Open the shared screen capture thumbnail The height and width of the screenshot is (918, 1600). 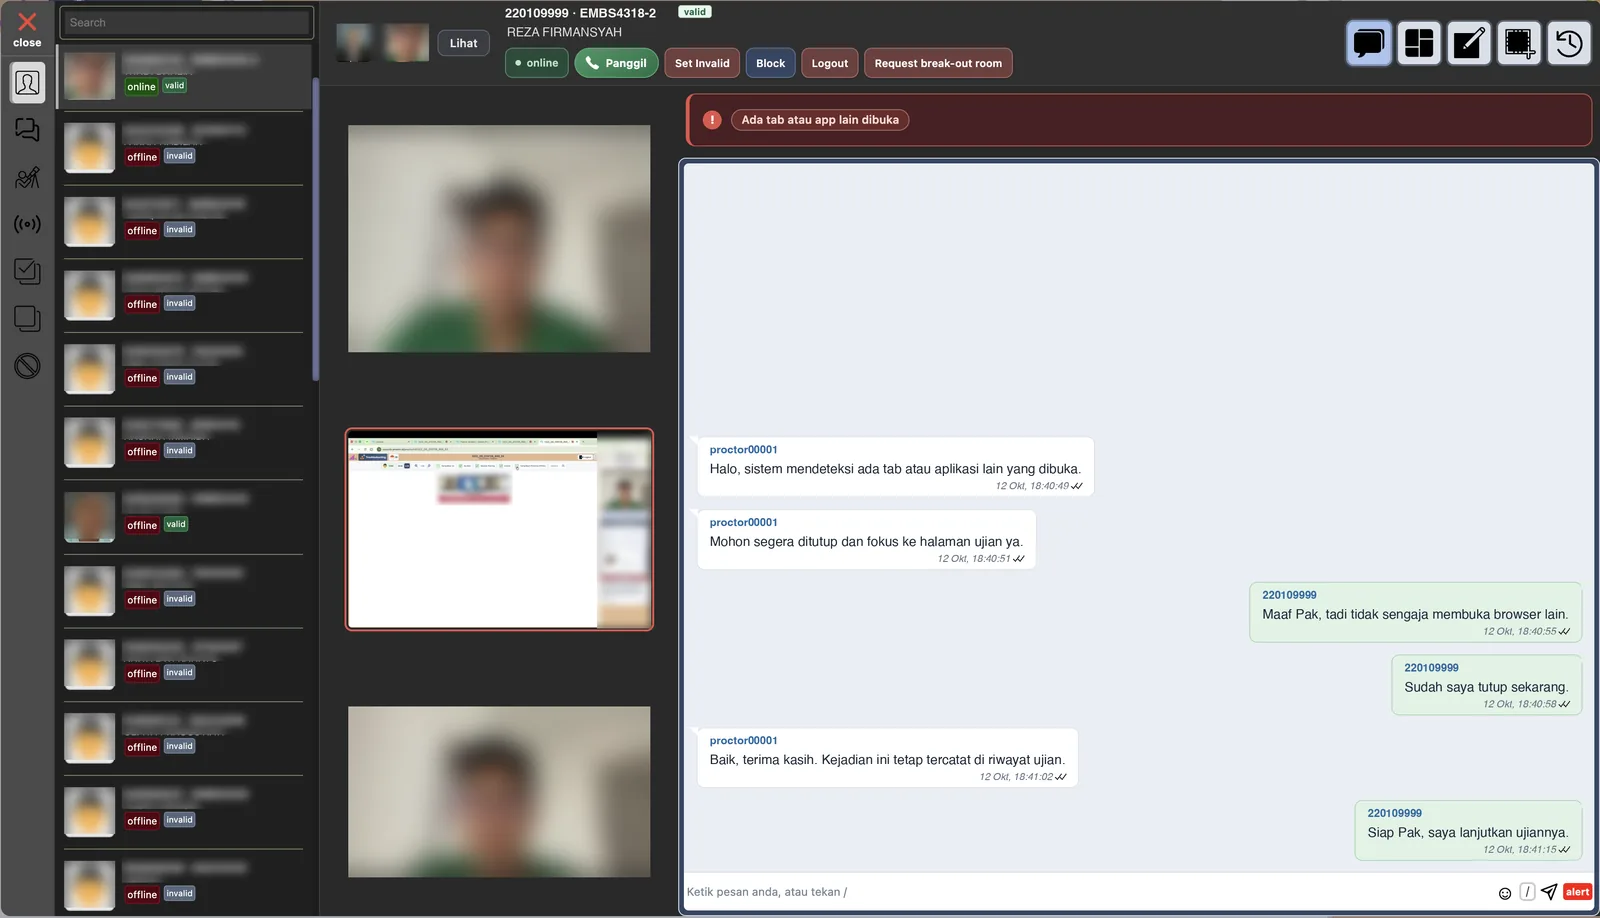click(x=499, y=529)
